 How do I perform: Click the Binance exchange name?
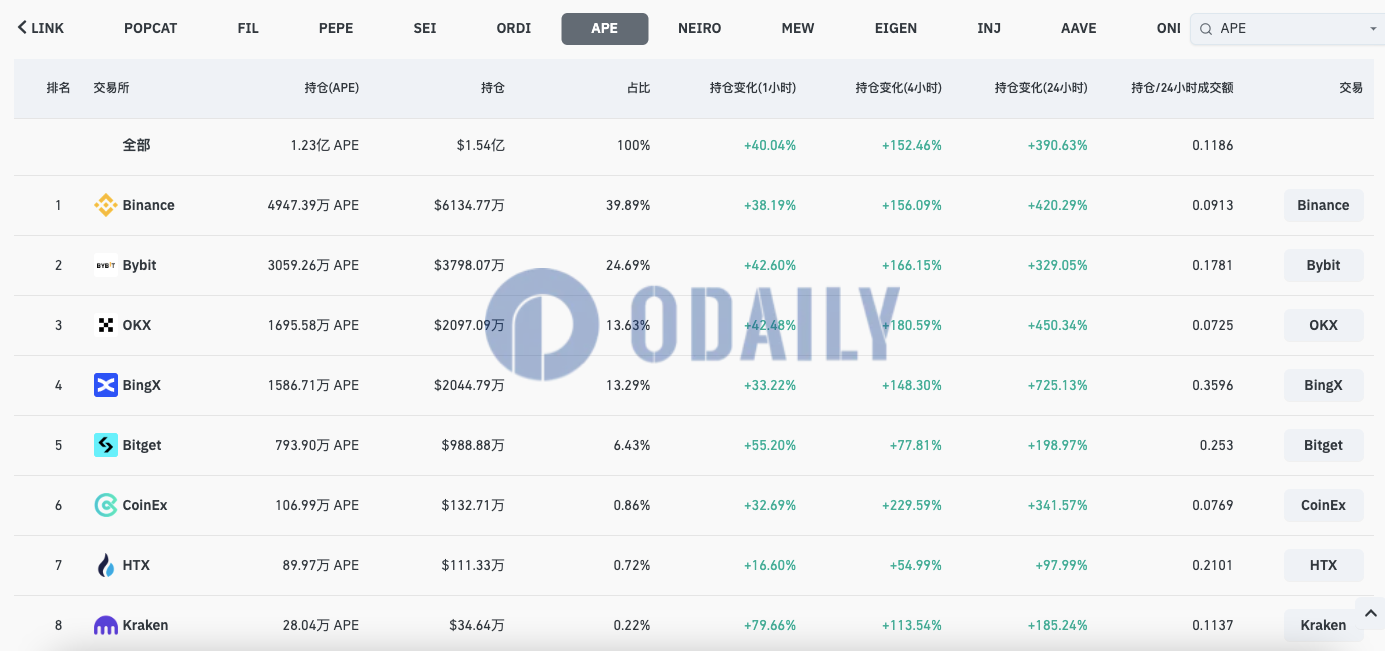click(148, 205)
